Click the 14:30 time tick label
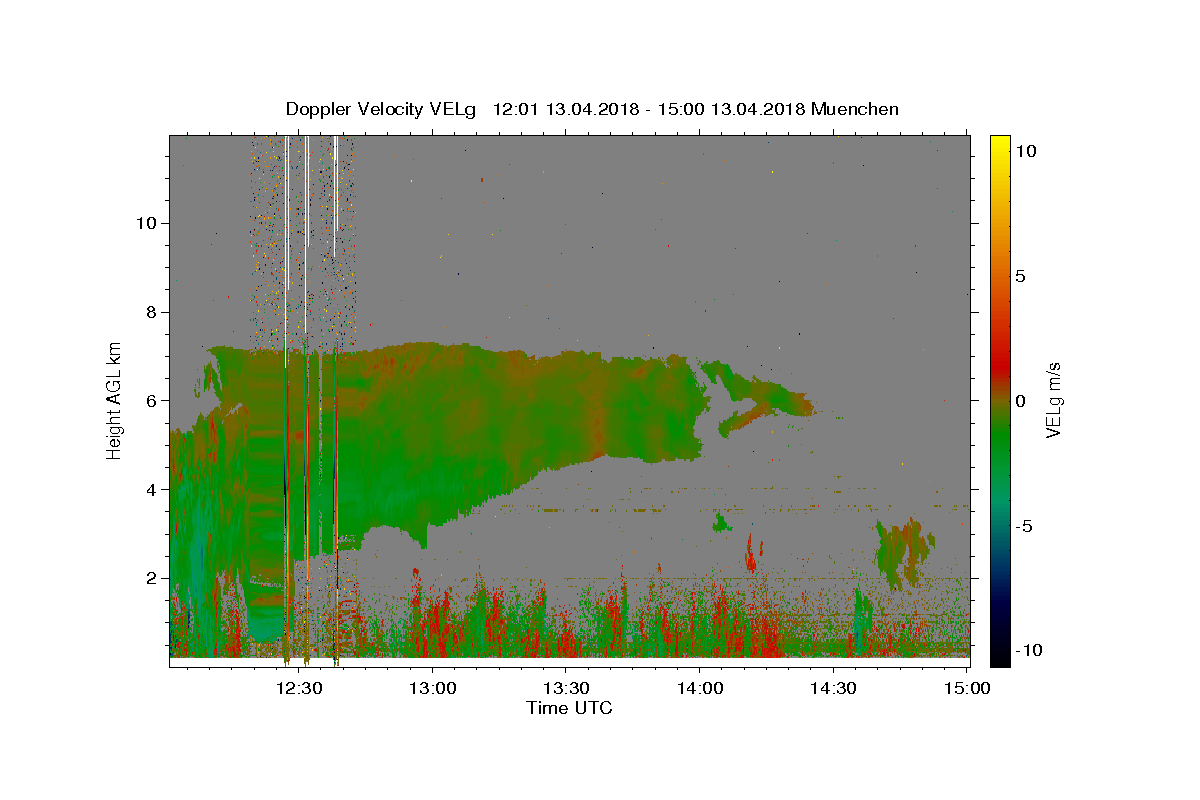This screenshot has height=800, width=1200. click(x=833, y=688)
